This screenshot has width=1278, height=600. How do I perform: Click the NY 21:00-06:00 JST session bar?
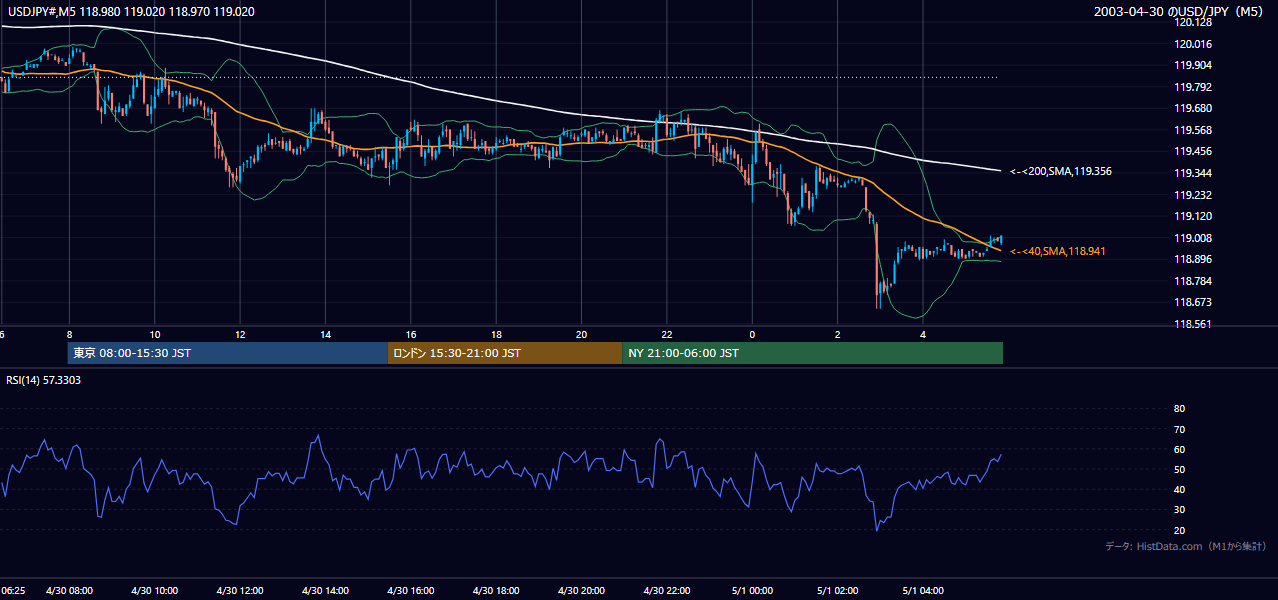(812, 353)
